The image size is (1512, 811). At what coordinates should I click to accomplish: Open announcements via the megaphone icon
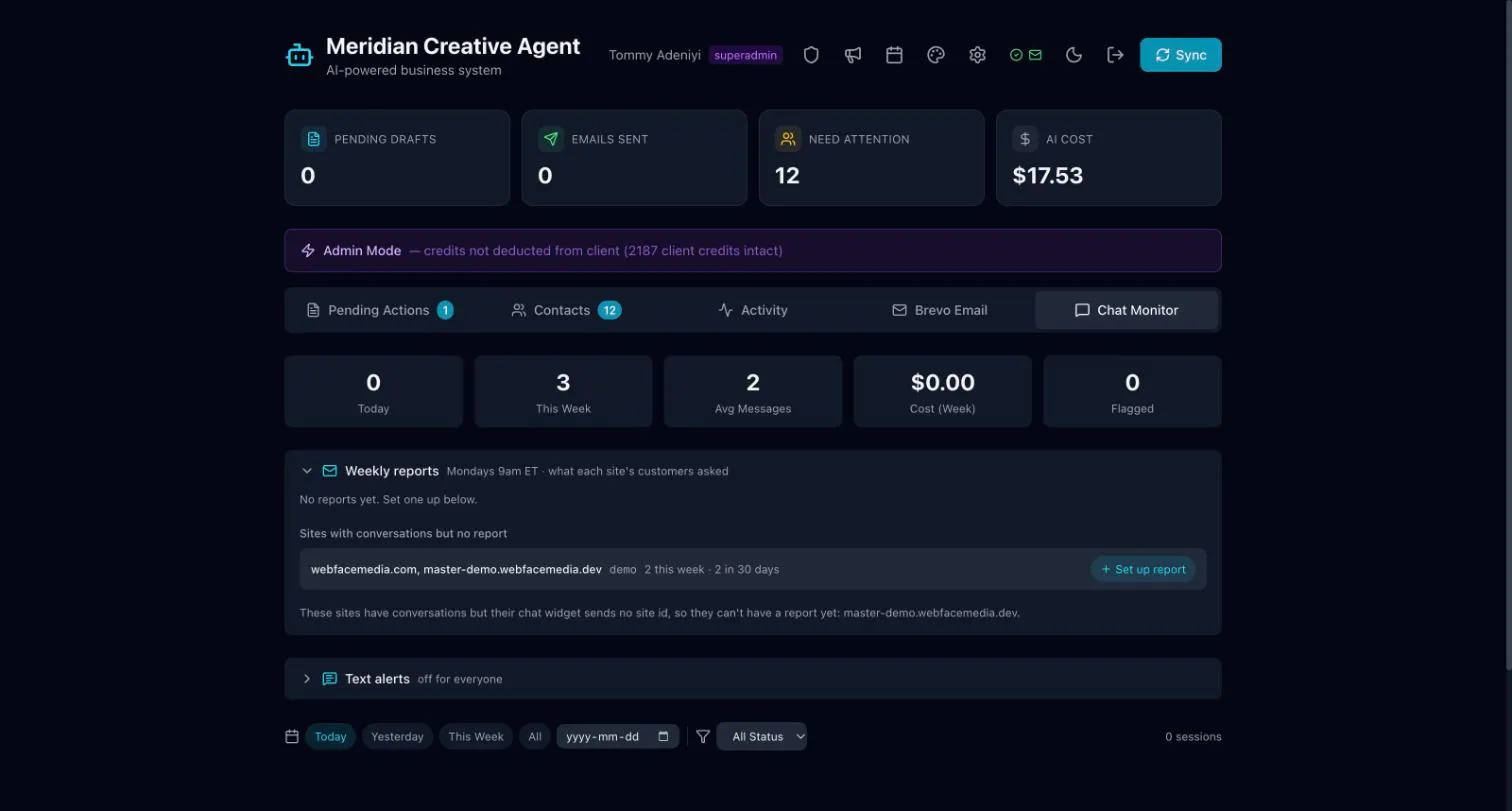[853, 55]
